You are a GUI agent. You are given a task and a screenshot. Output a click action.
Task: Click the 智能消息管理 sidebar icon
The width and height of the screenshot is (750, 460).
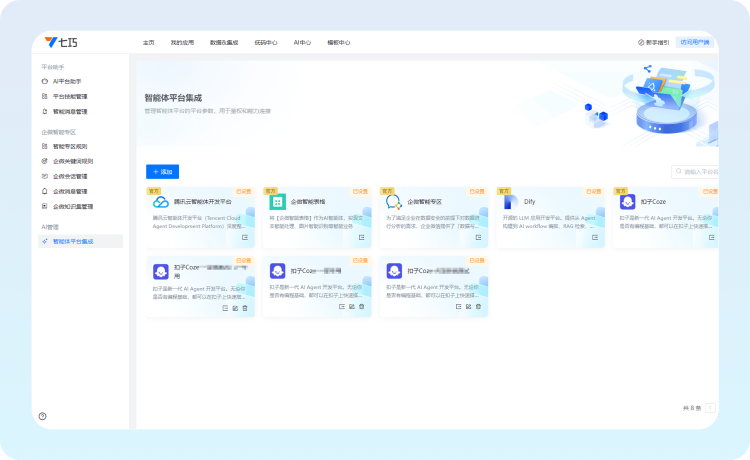tap(44, 111)
